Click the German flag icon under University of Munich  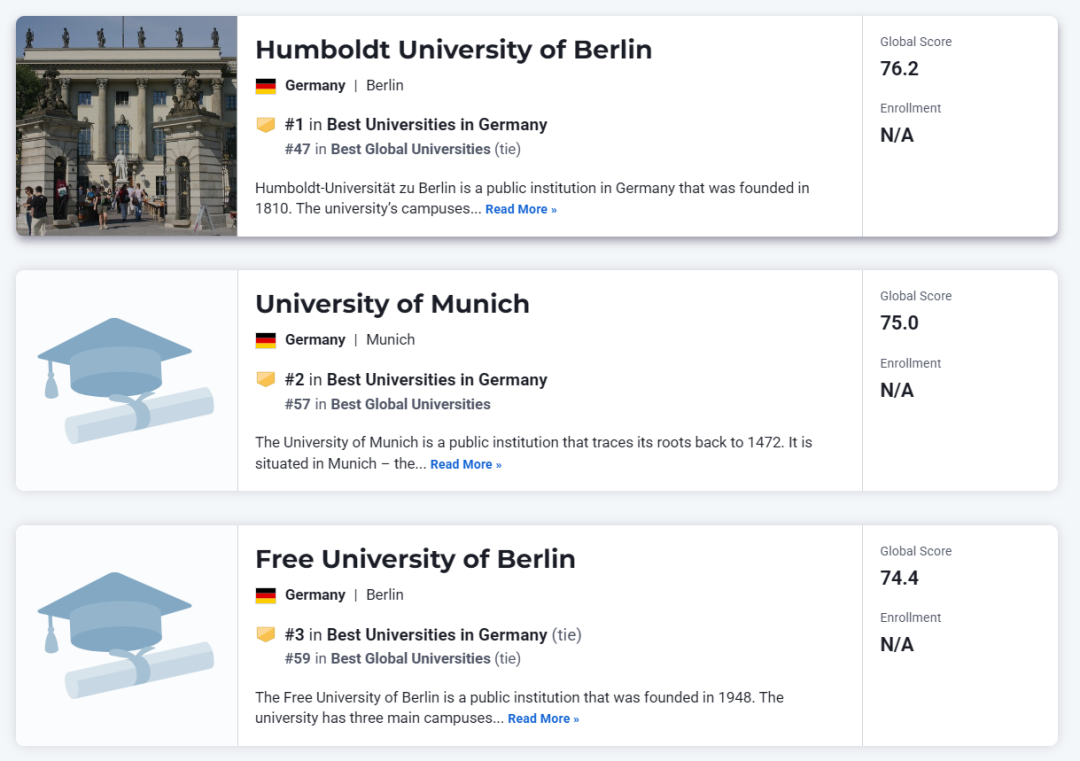pos(265,340)
